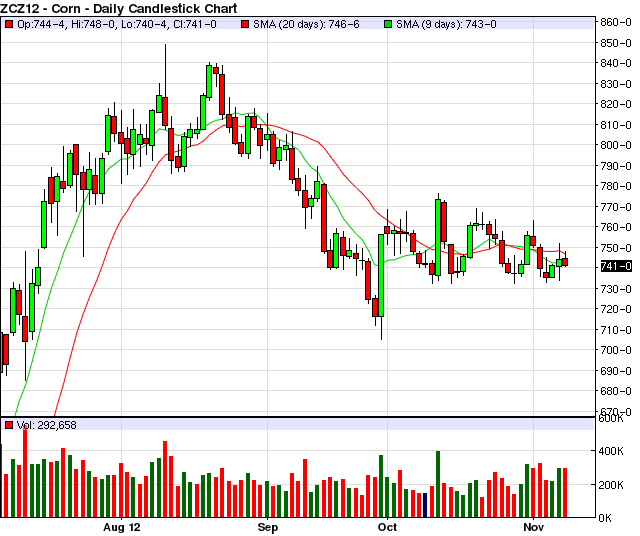
Task: Click the tallest red volume bar in July
Action: pyautogui.click(x=25, y=472)
